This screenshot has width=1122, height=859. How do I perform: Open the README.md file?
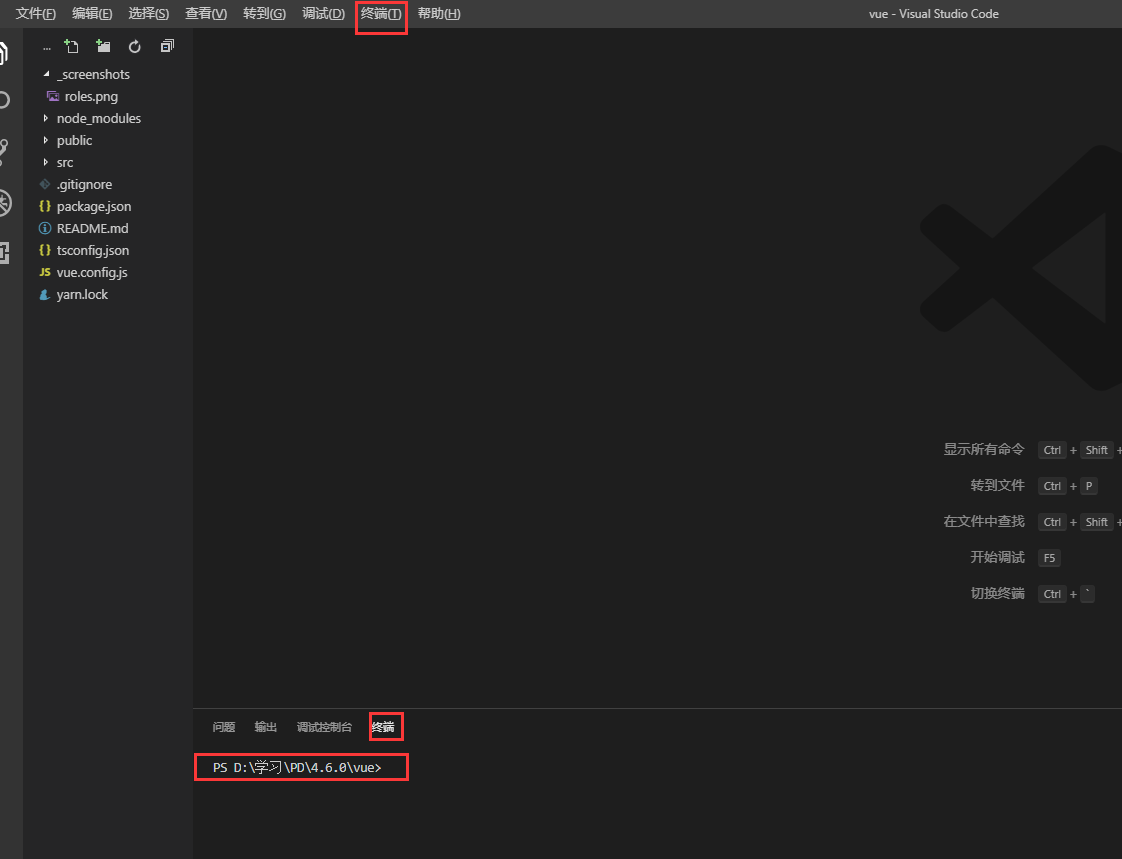tap(92, 228)
